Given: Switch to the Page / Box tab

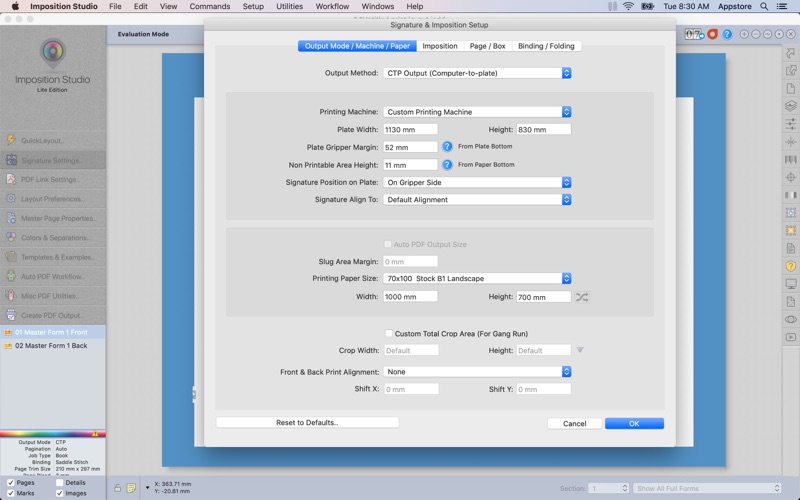Looking at the screenshot, I should tap(487, 46).
